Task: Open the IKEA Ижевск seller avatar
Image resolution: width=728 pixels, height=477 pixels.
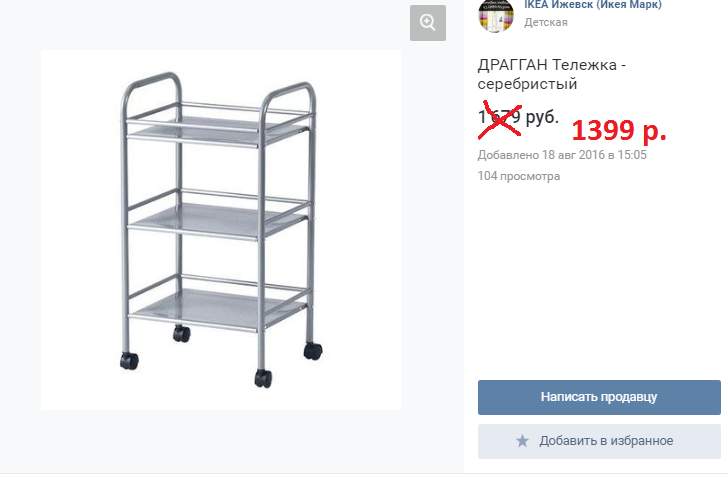Action: tap(496, 16)
